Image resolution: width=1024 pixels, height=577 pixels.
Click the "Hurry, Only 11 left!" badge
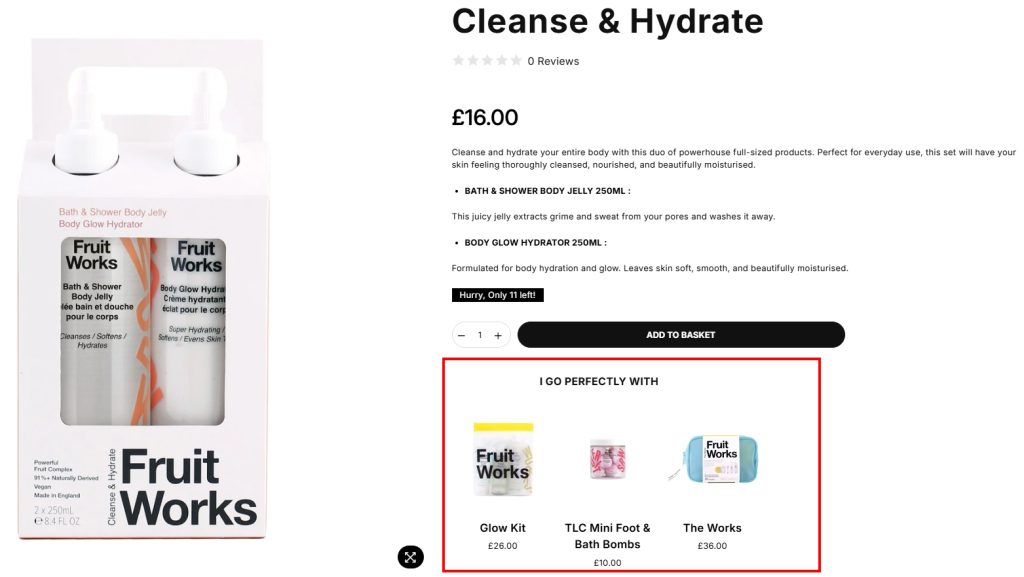(x=498, y=295)
